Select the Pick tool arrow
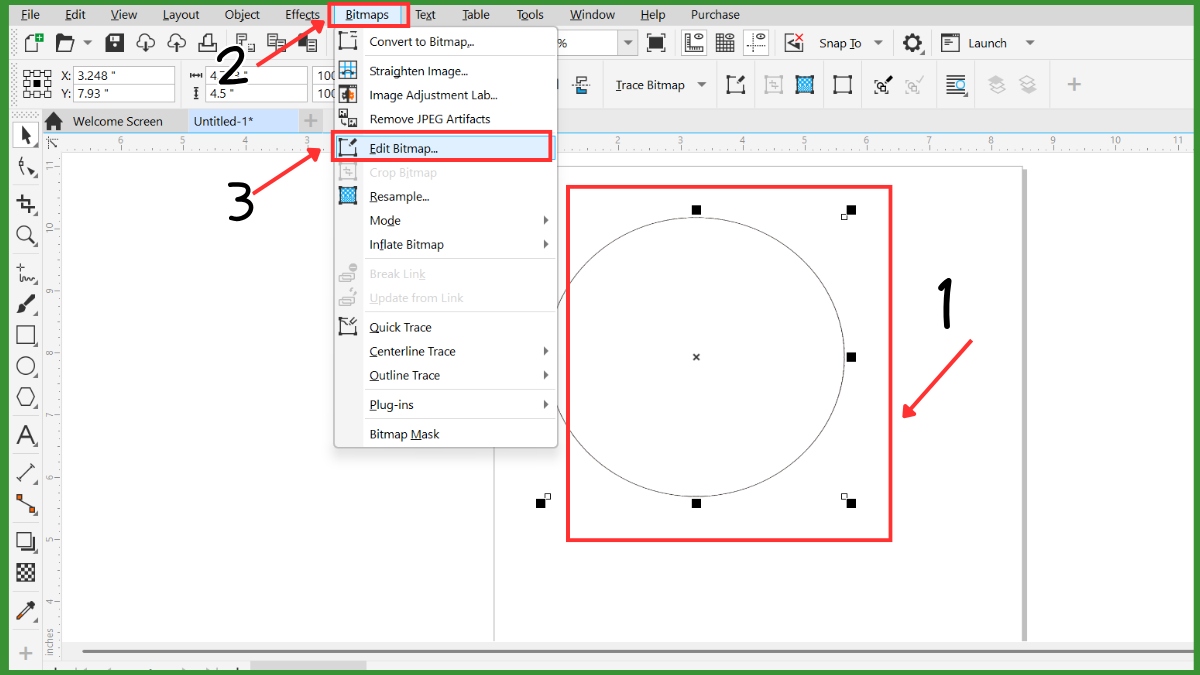The height and width of the screenshot is (675, 1200). (x=26, y=135)
